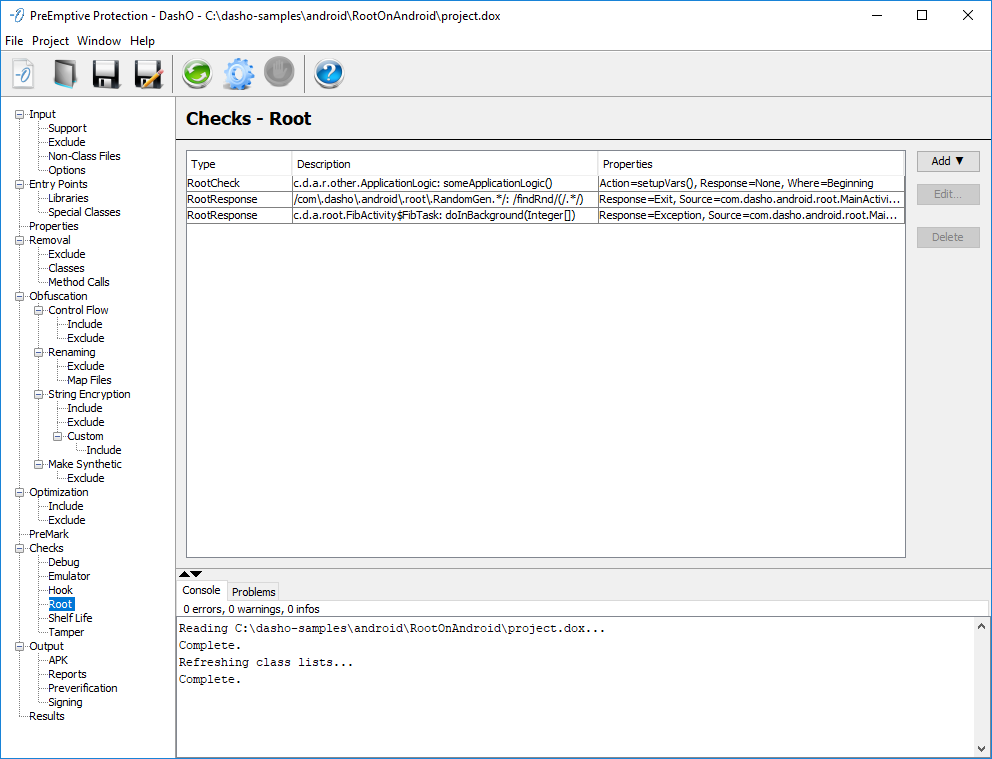This screenshot has width=992, height=759.
Task: Click the blue gear Build icon
Action: pyautogui.click(x=238, y=74)
